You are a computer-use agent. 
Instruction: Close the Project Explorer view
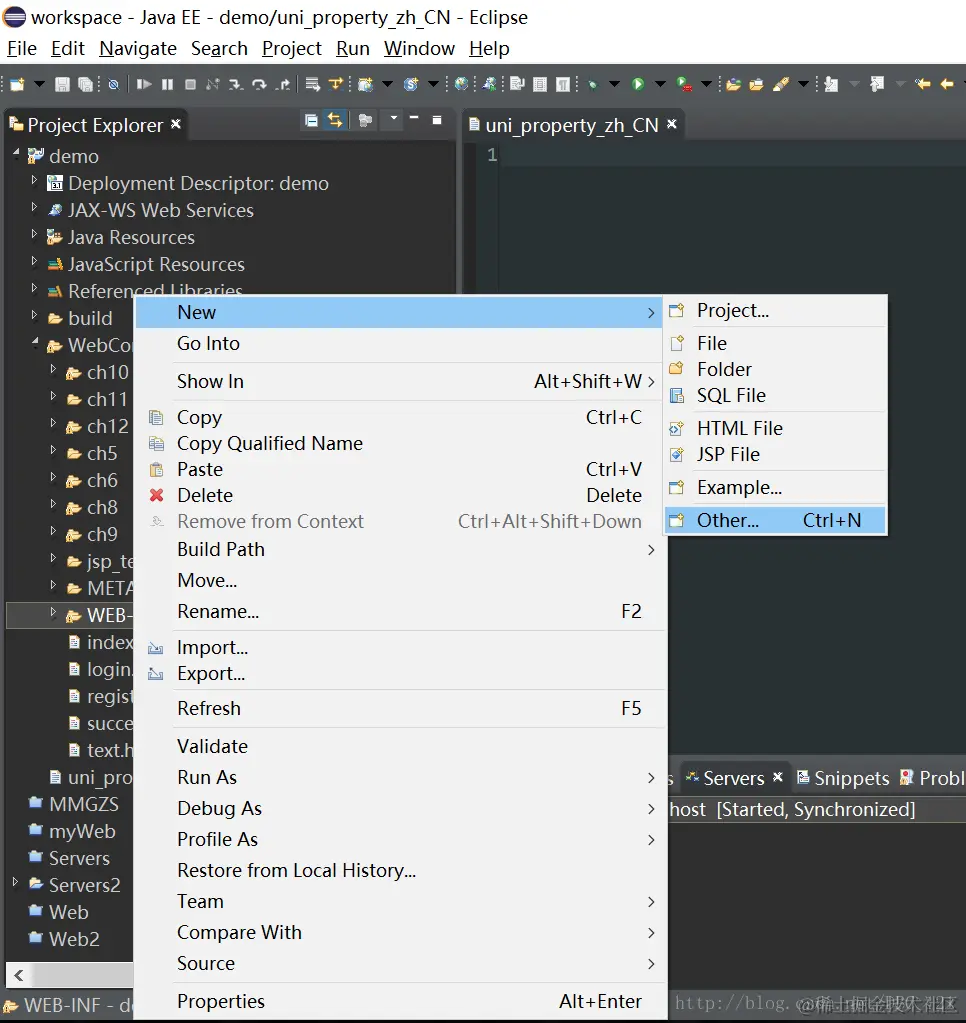pyautogui.click(x=175, y=123)
